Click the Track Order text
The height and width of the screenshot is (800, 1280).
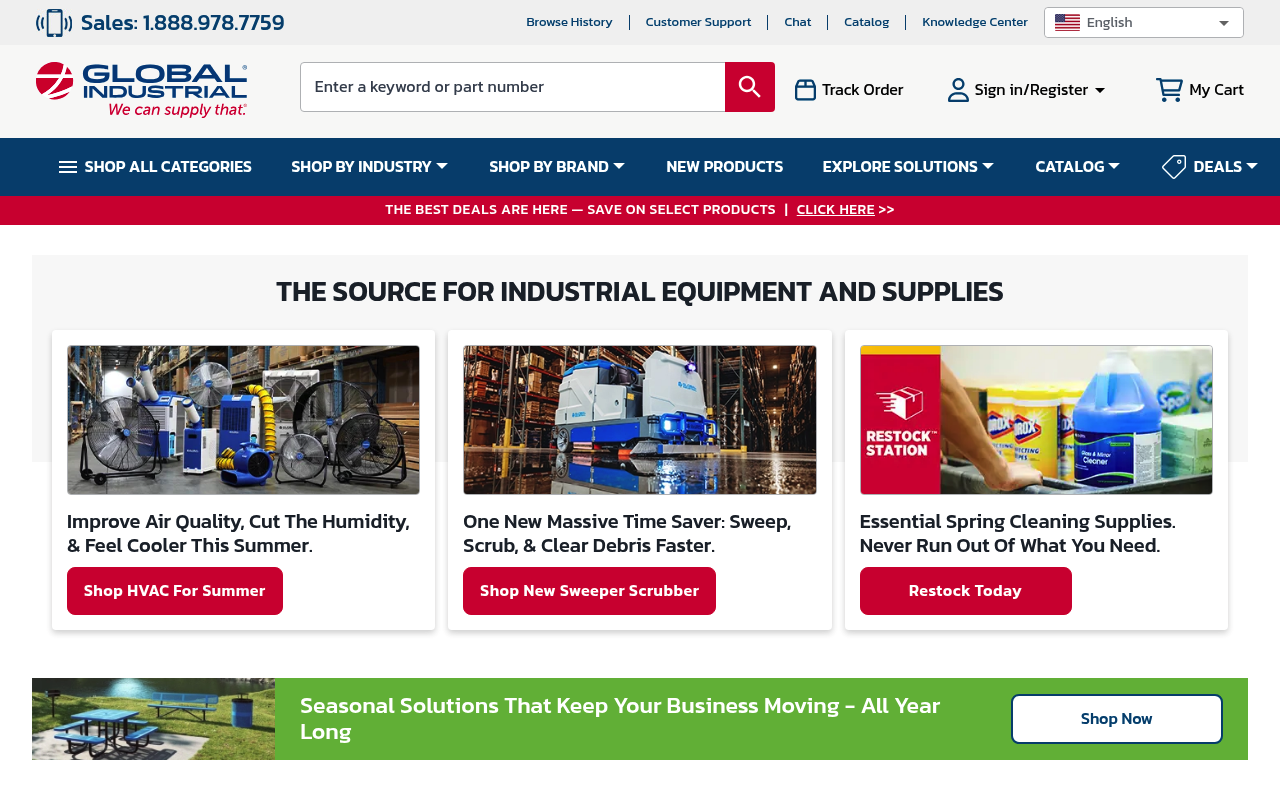tap(862, 90)
